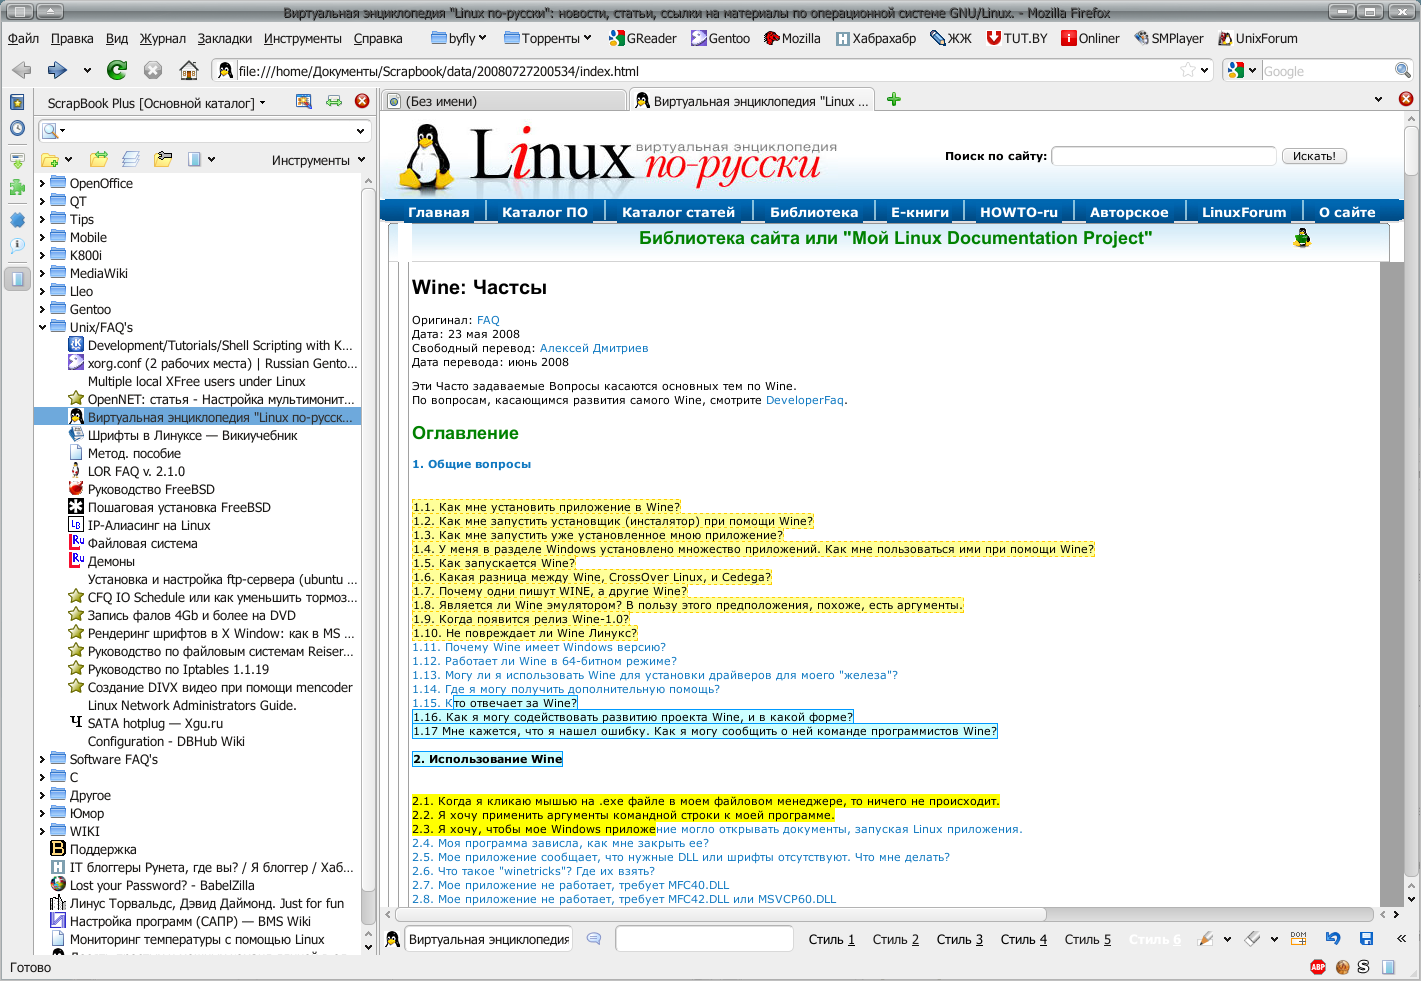Undo with the blue arrow icon
This screenshot has width=1421, height=981.
pos(1333,939)
